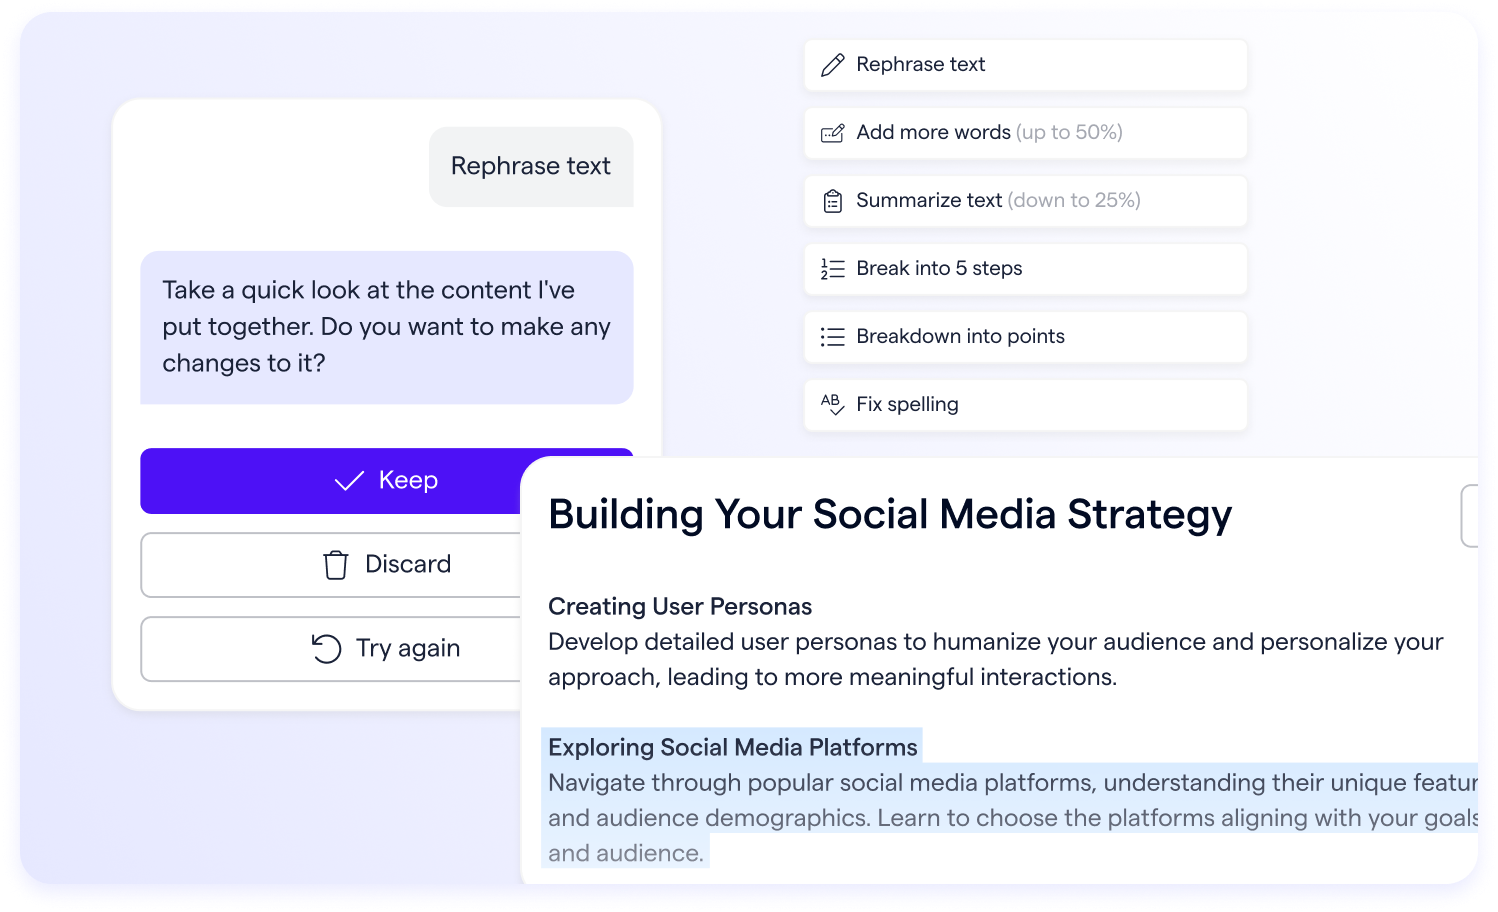
Task: Click the bullet list icon for Breakdown
Action: coord(832,337)
